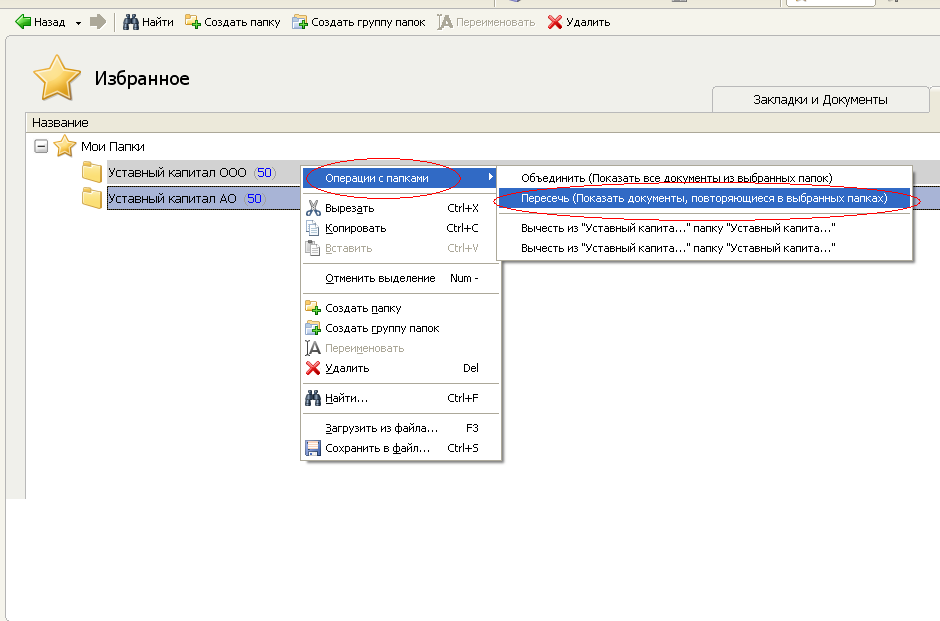The height and width of the screenshot is (621, 940).
Task: Click the 50 count next to АО folder
Action: click(x=254, y=198)
